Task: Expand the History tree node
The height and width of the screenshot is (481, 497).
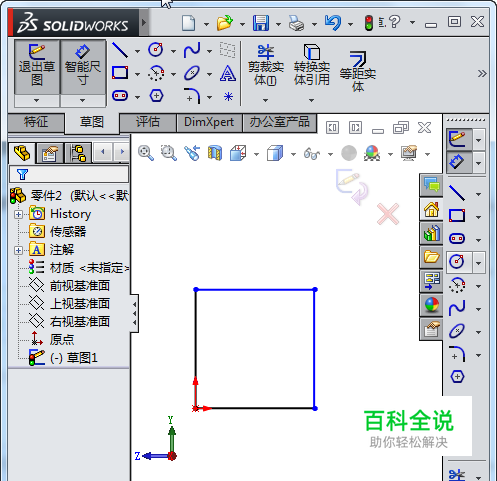Action: [x=19, y=214]
